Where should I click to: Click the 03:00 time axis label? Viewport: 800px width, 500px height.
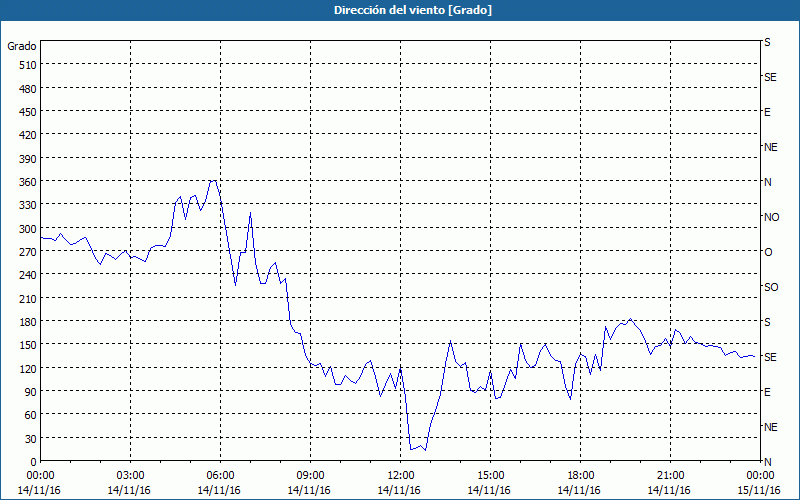130,476
